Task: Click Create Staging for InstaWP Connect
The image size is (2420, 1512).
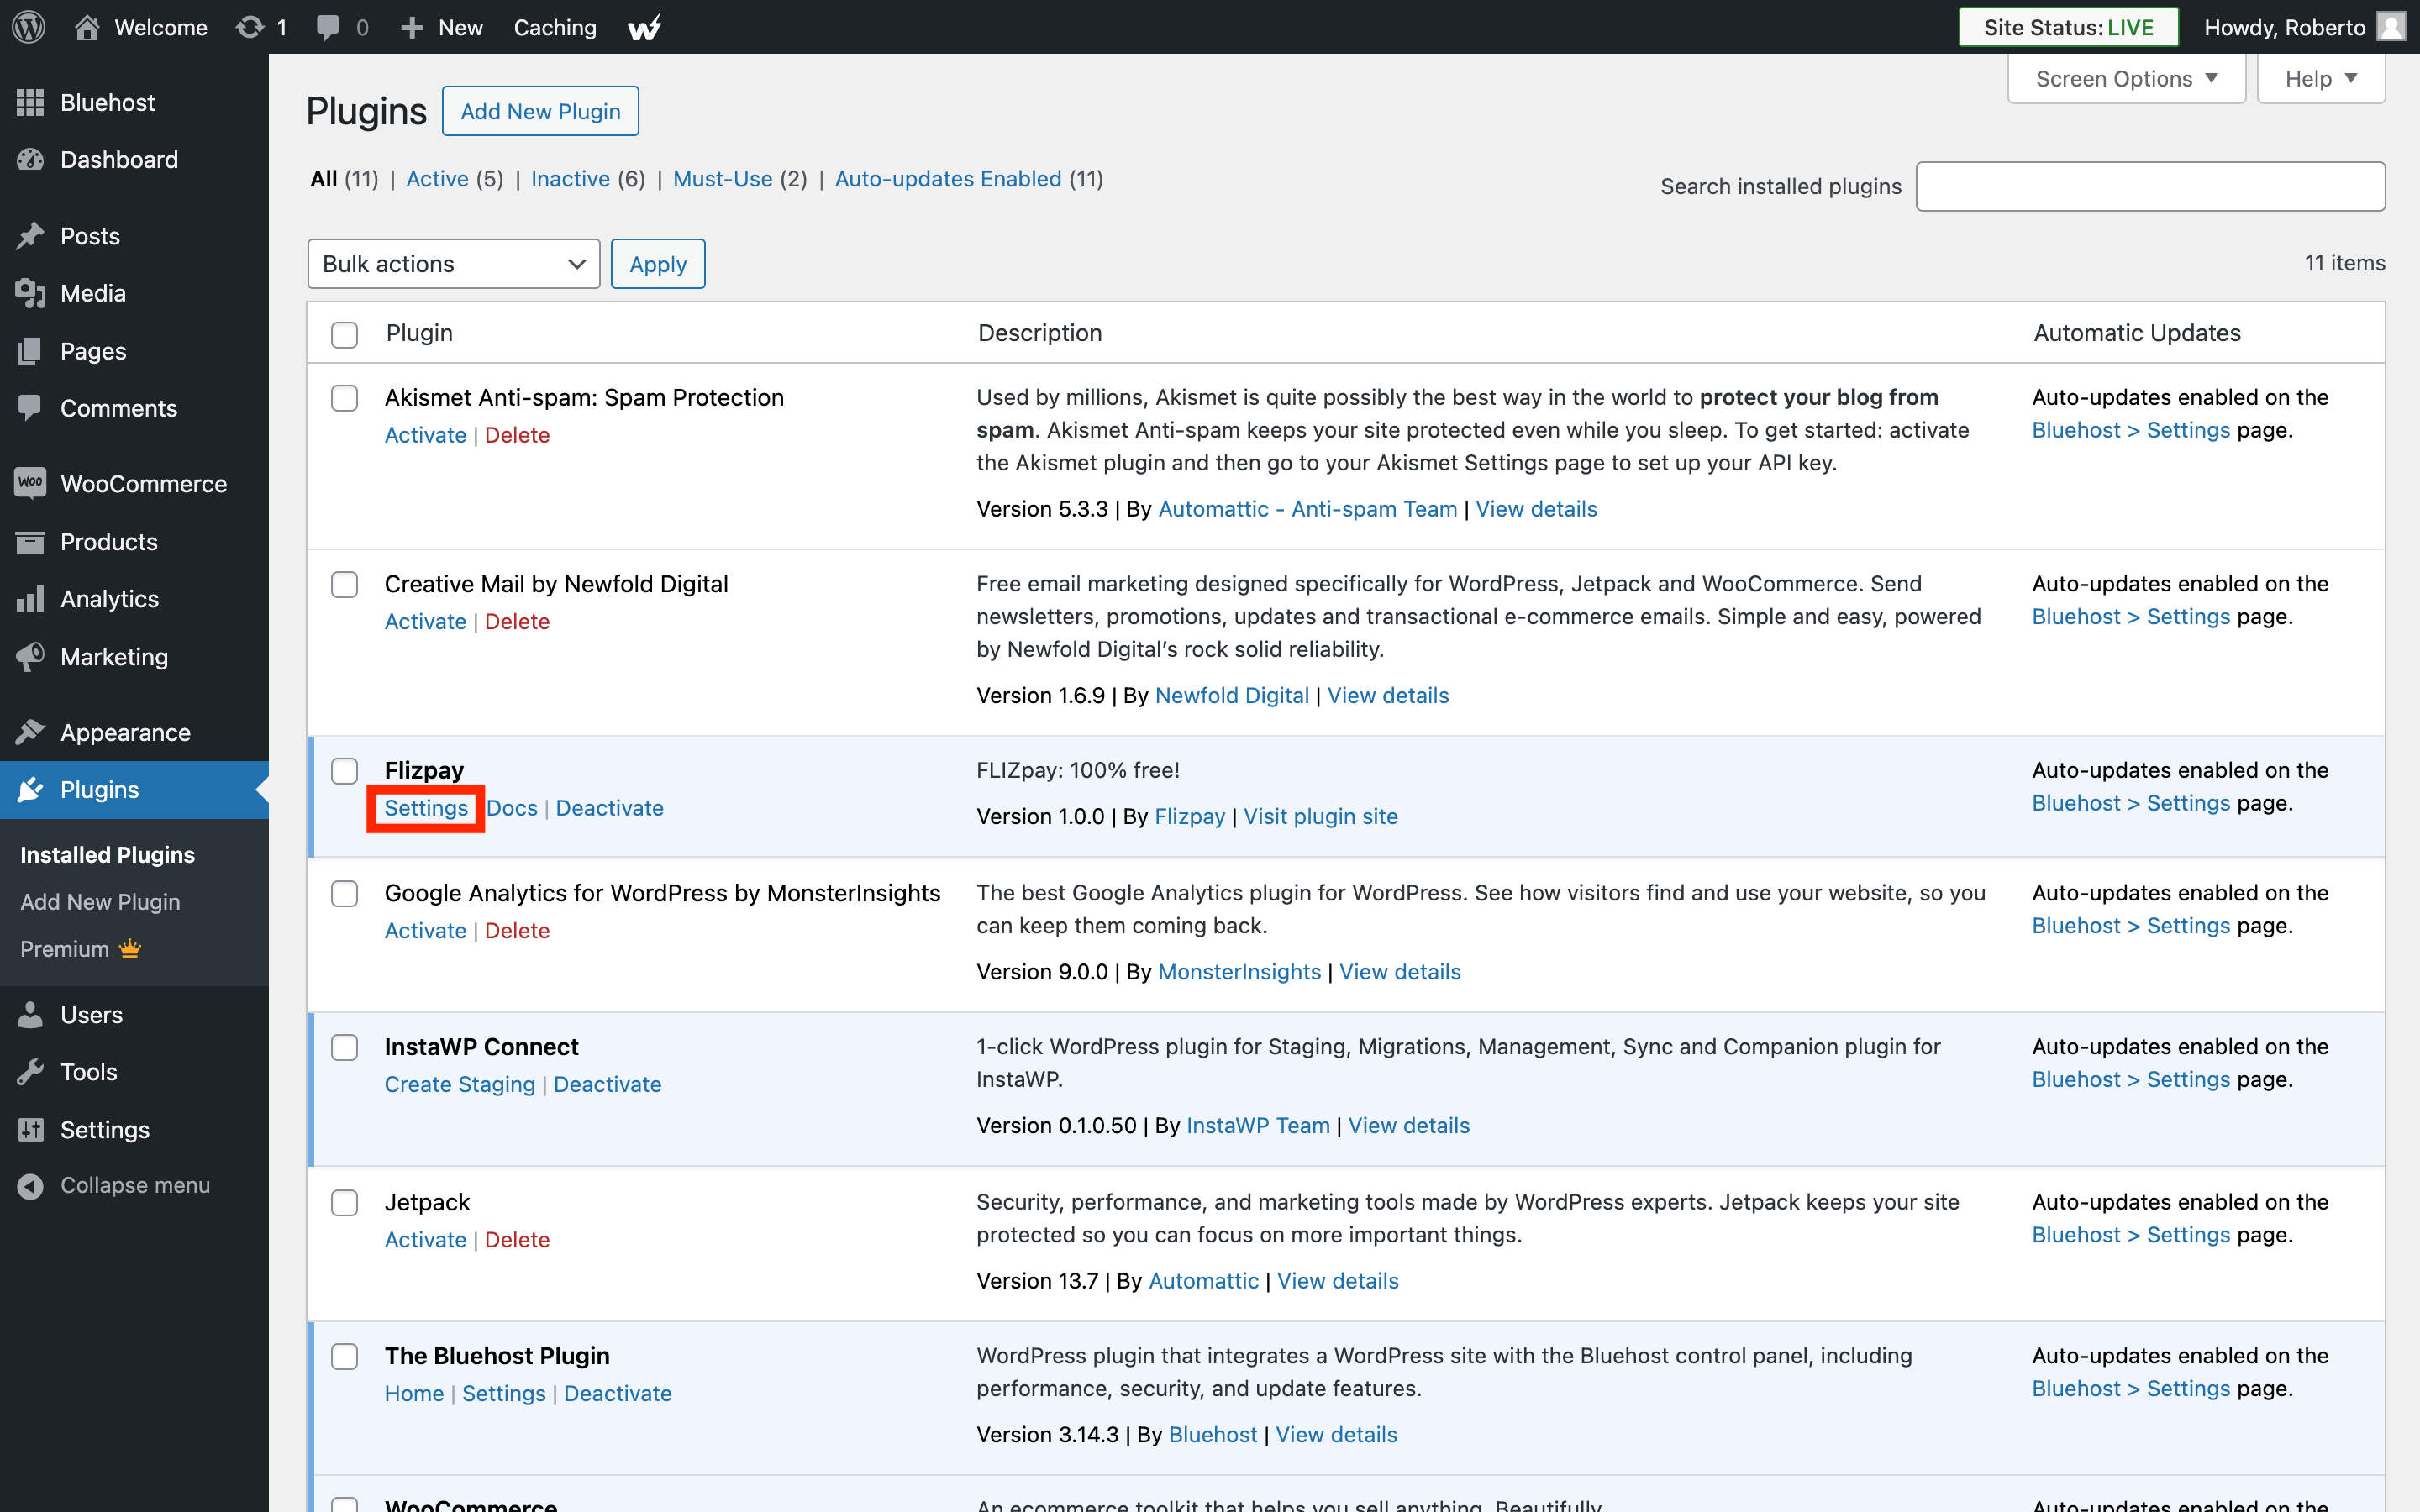Action: [x=460, y=1084]
